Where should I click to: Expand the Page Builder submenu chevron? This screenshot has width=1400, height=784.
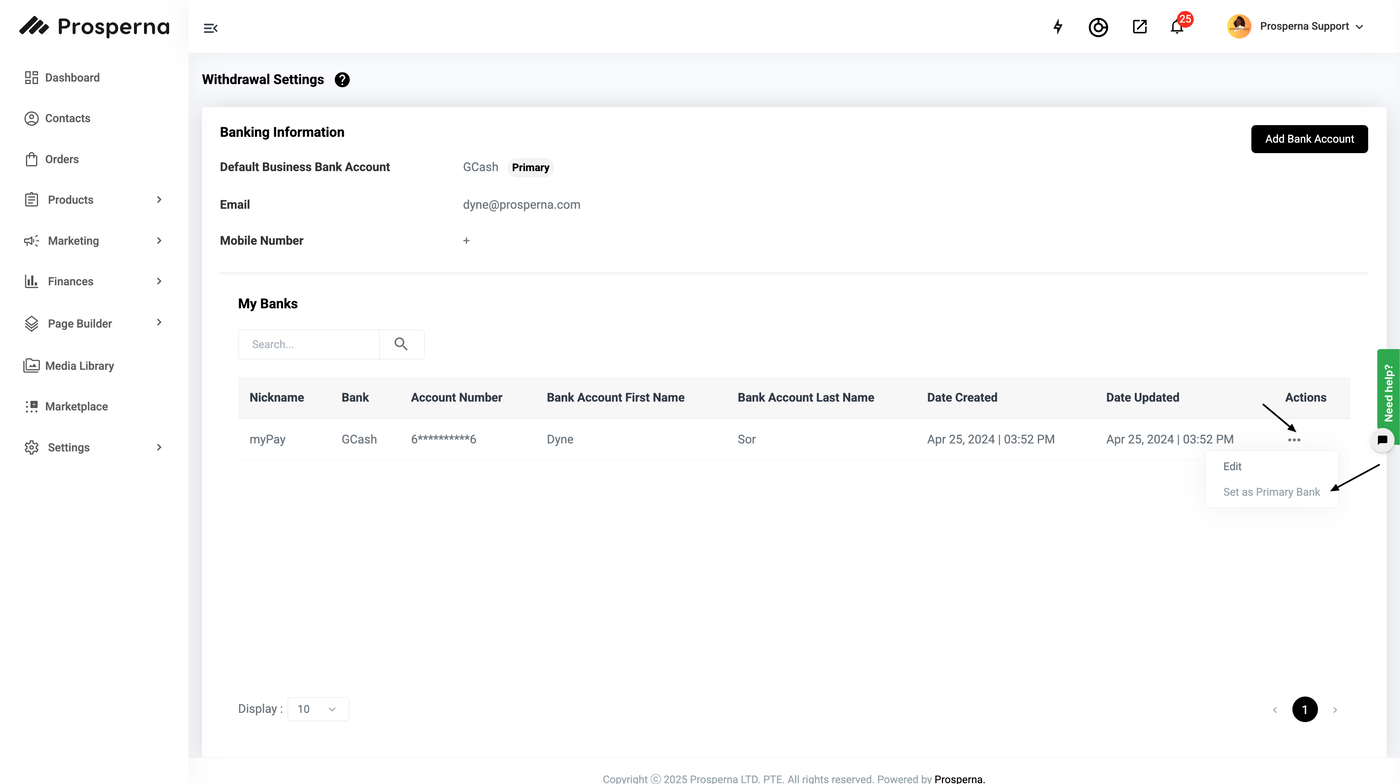coord(159,323)
